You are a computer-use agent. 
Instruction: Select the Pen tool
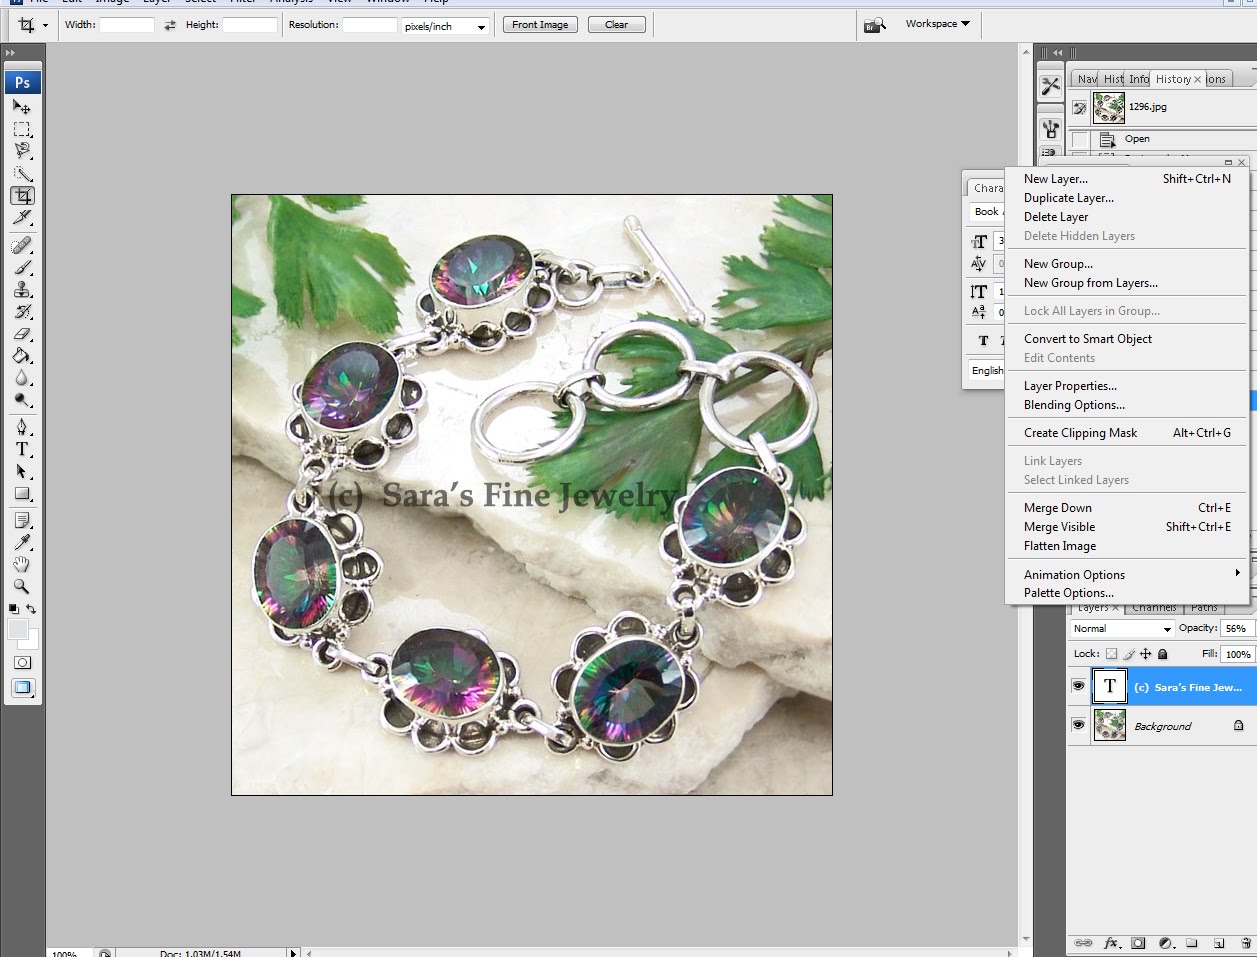point(22,427)
